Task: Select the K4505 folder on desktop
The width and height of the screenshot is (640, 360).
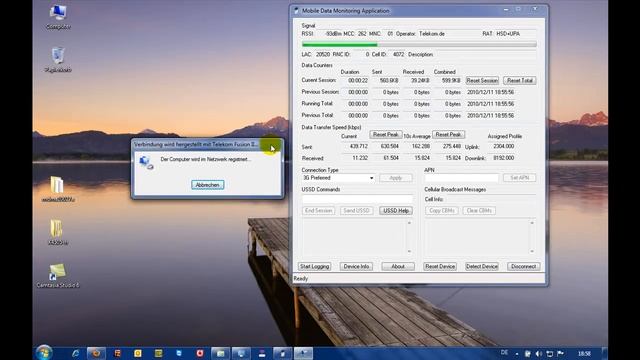Action: click(58, 232)
